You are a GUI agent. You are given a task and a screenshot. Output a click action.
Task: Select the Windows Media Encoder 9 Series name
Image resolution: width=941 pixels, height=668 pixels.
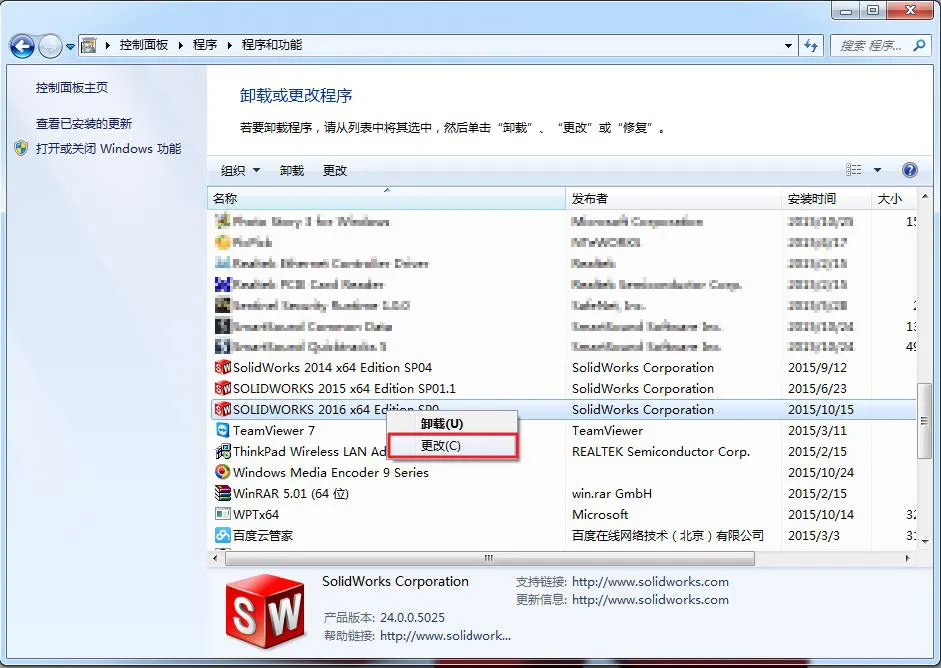click(331, 472)
